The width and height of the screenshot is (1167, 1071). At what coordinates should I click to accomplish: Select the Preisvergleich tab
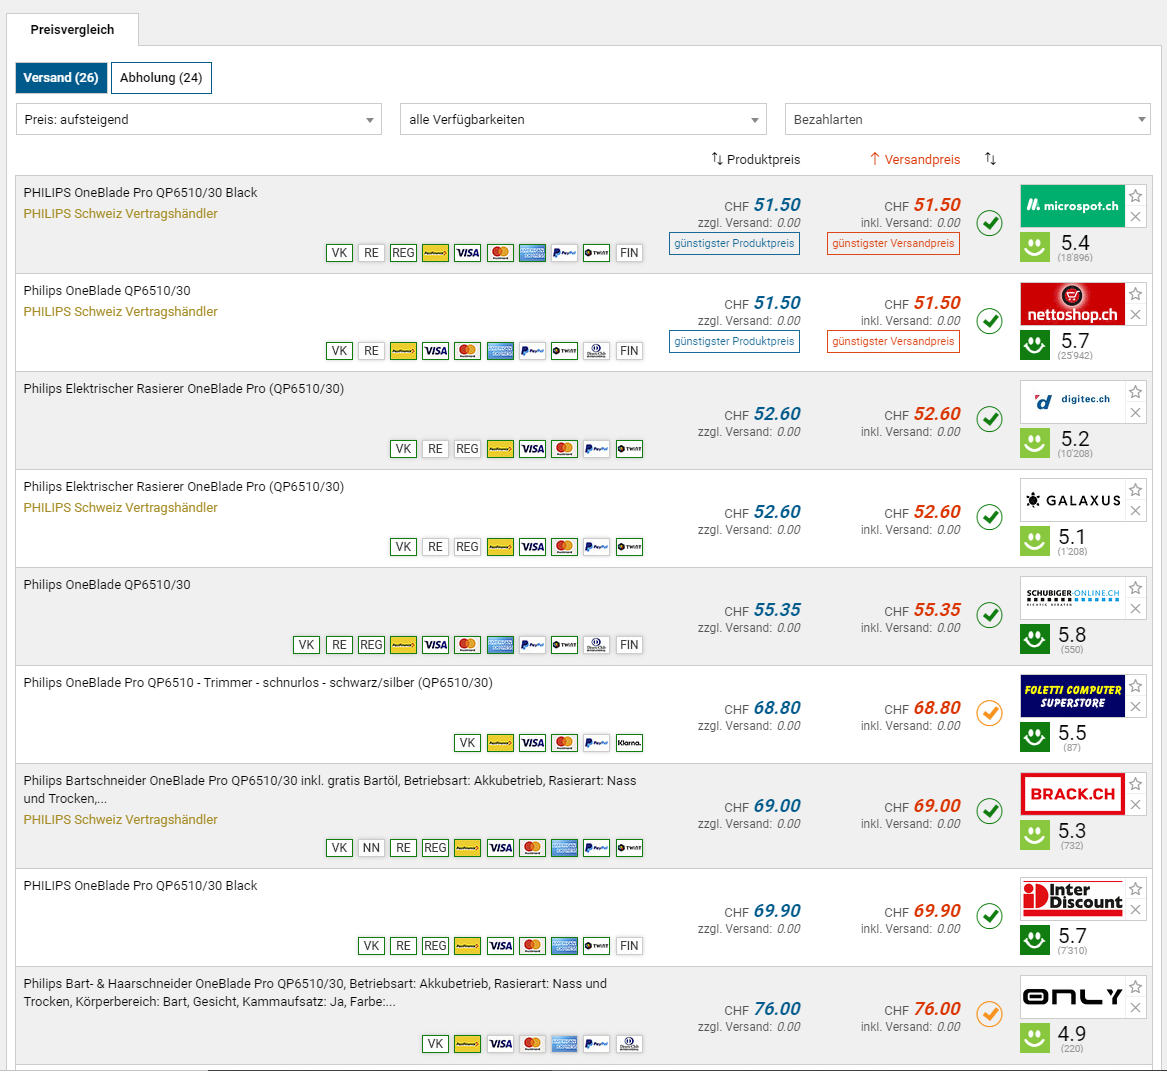click(x=72, y=30)
